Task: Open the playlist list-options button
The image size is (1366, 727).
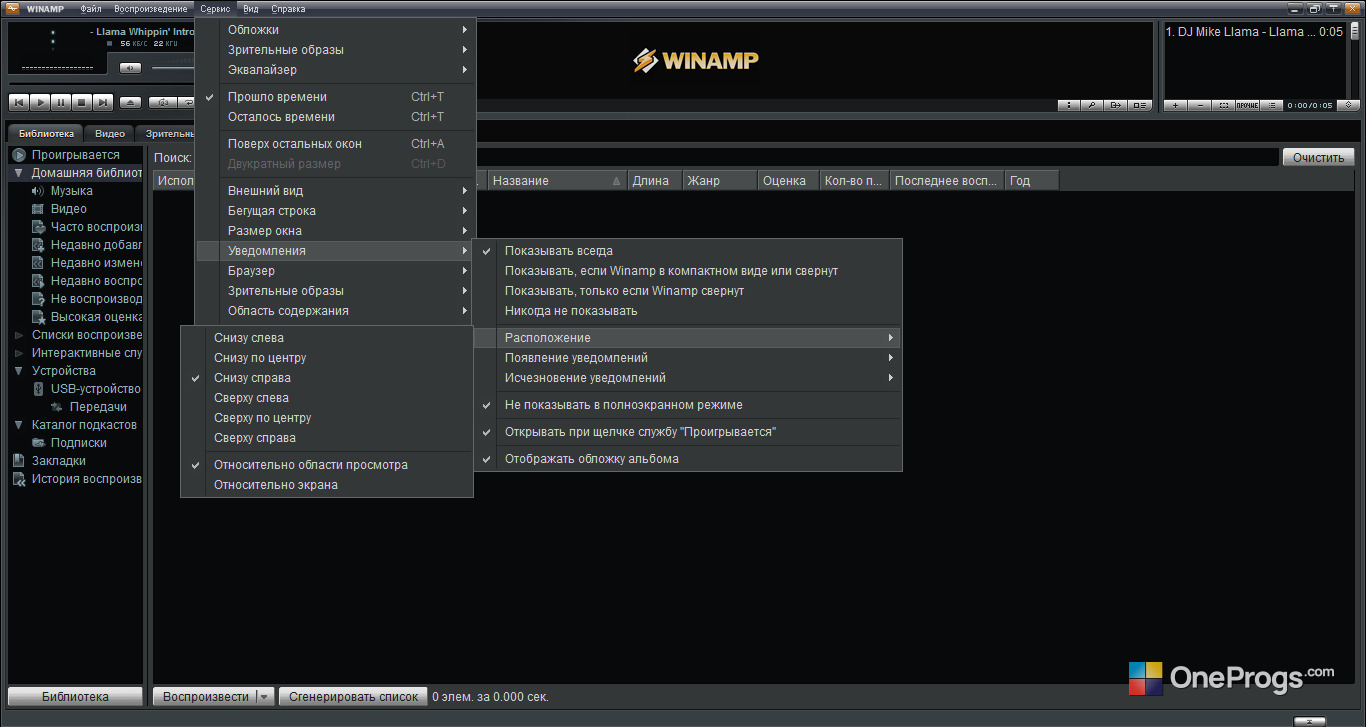Action: [x=1272, y=105]
